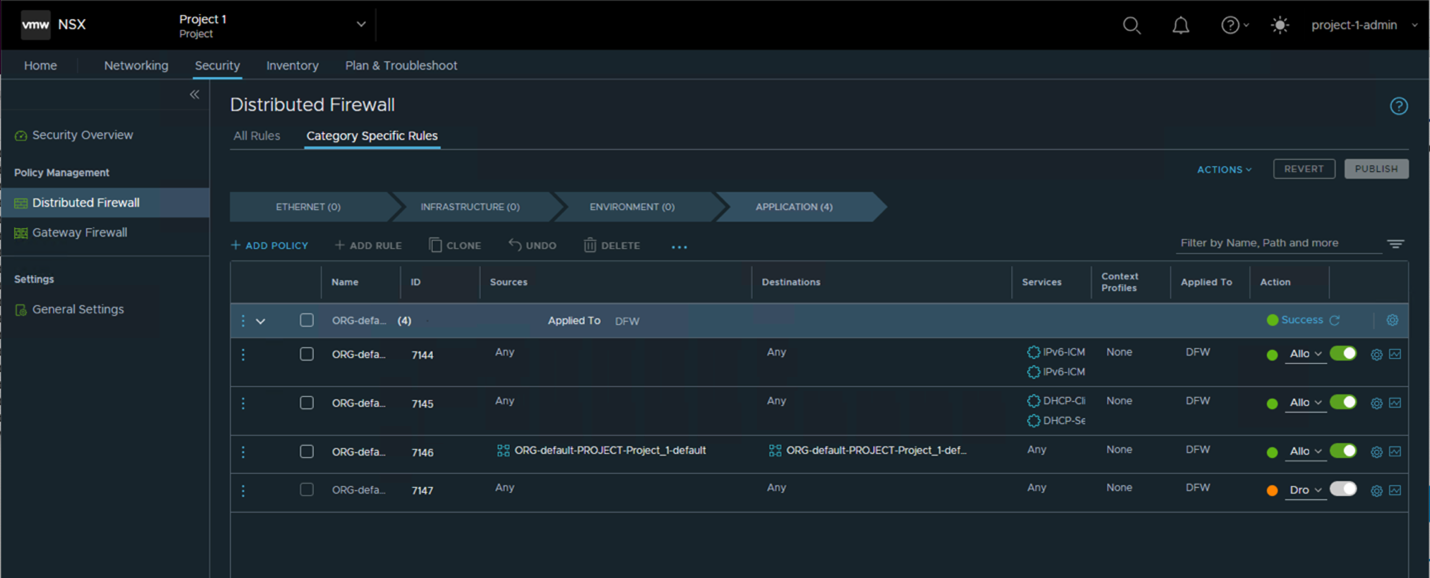Image resolution: width=1430 pixels, height=578 pixels.
Task: Open the ACTIONS dropdown menu
Action: point(1222,169)
